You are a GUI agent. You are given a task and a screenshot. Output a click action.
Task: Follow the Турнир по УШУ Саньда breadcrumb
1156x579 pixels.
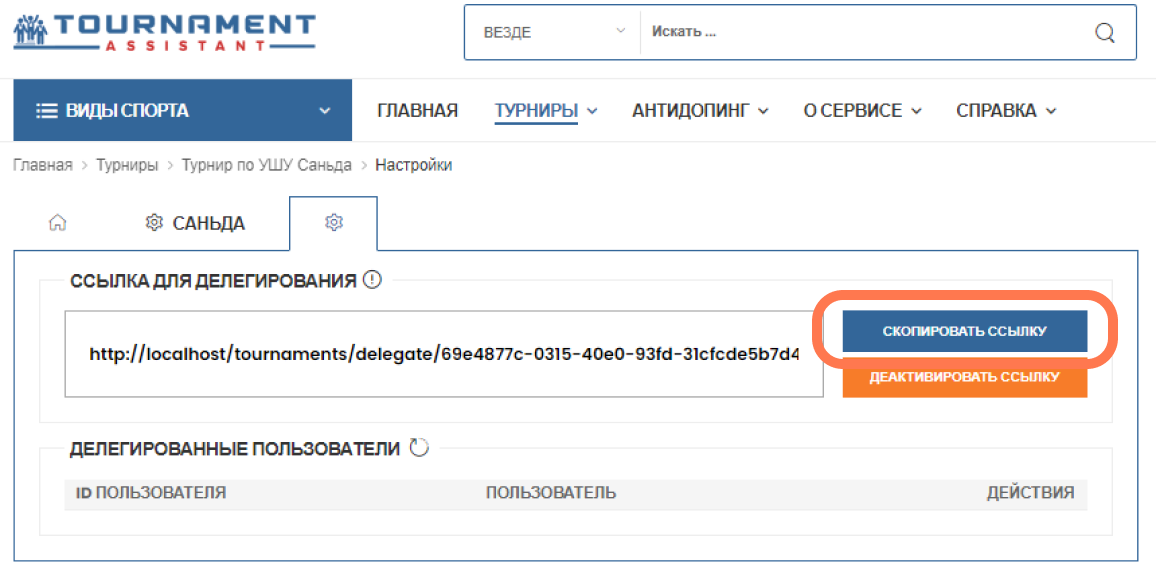pos(267,165)
